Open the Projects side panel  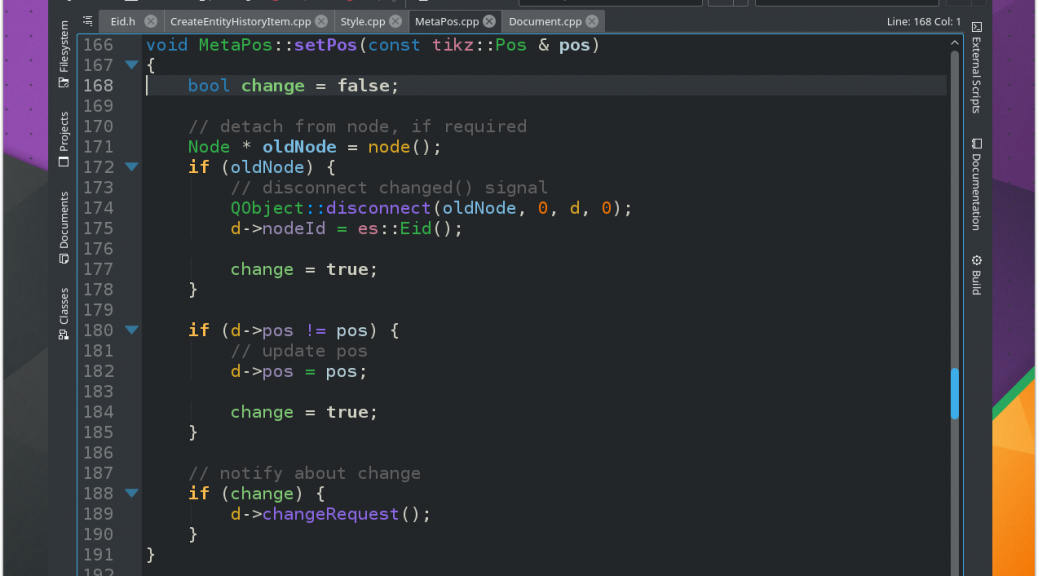[64, 138]
